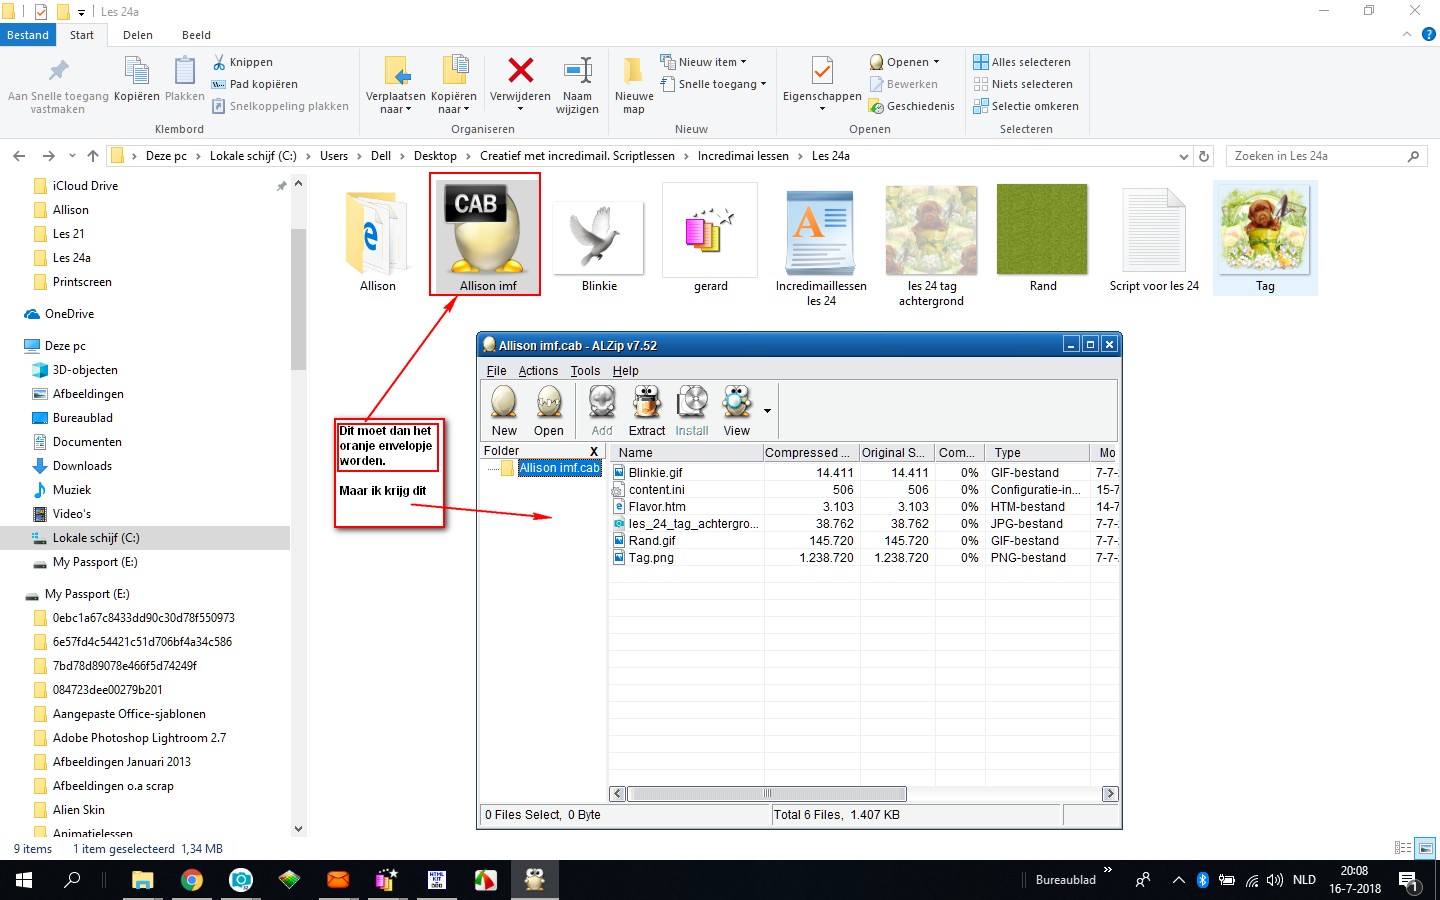Viewport: 1440px width, 900px height.
Task: Click Selectie omkeren in the ribbon
Action: 1026,106
